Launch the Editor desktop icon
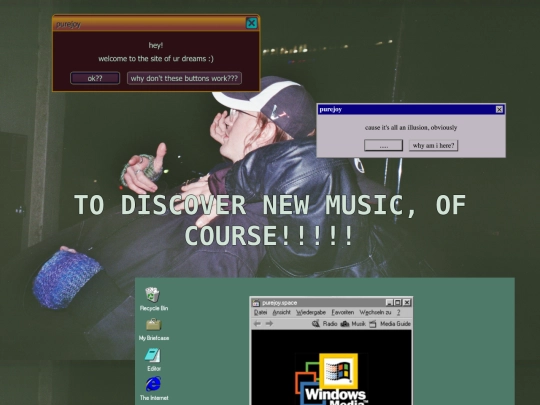This screenshot has height=405, width=540. [x=154, y=360]
